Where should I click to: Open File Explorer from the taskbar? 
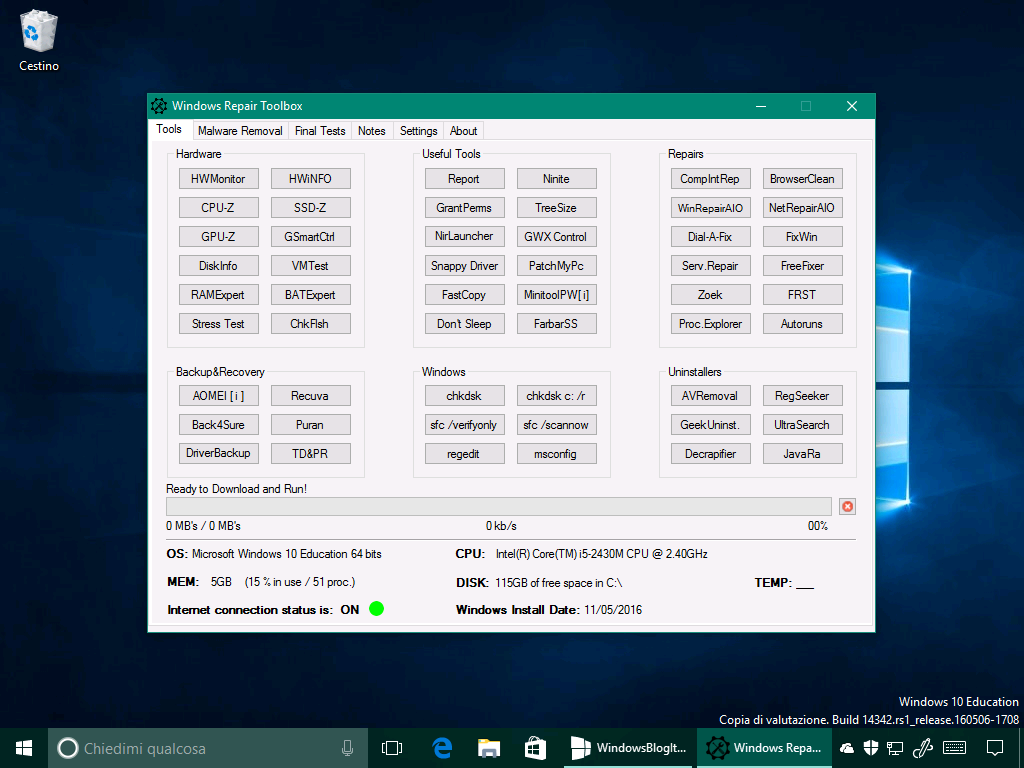point(488,748)
